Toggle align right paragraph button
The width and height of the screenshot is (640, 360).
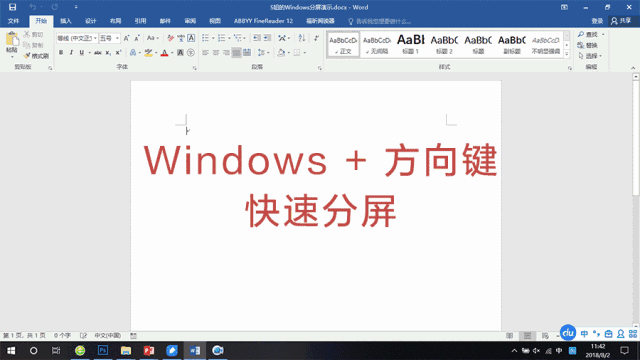[x=226, y=53]
